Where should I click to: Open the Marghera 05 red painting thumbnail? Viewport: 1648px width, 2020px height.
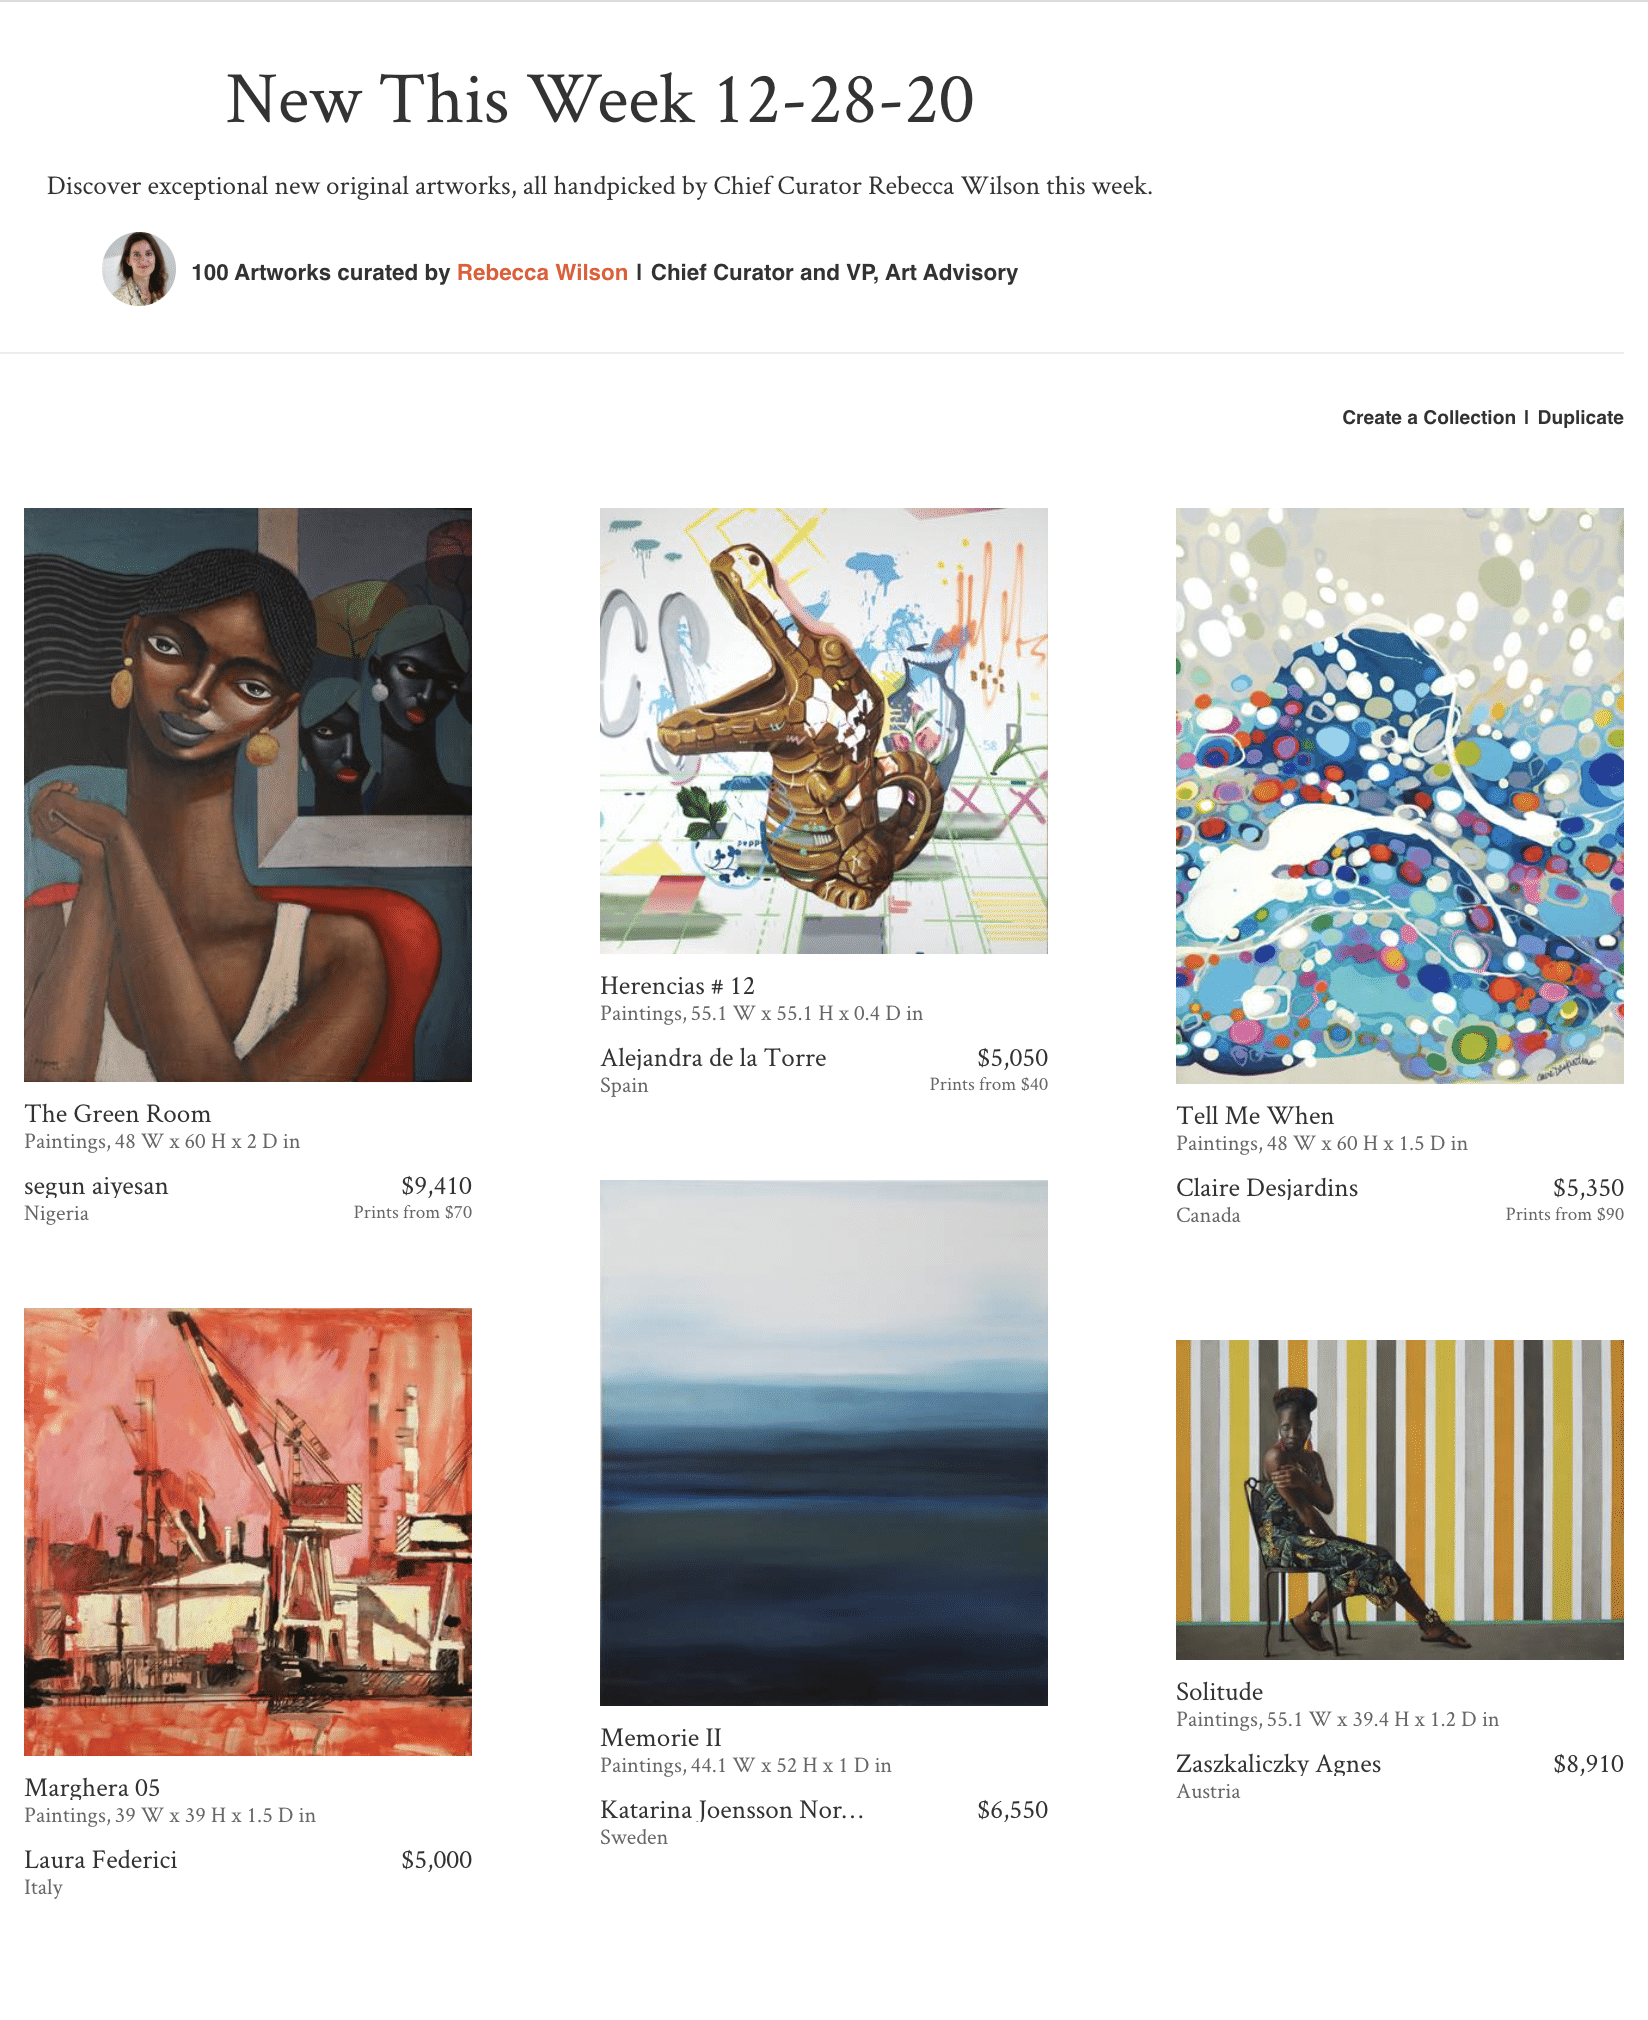(248, 1532)
